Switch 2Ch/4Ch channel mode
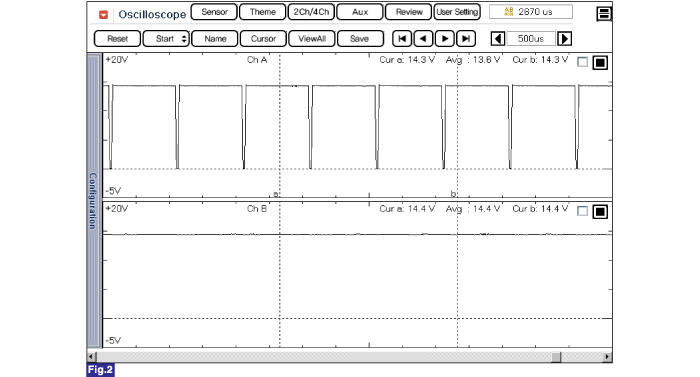This screenshot has height=377, width=700. [311, 12]
